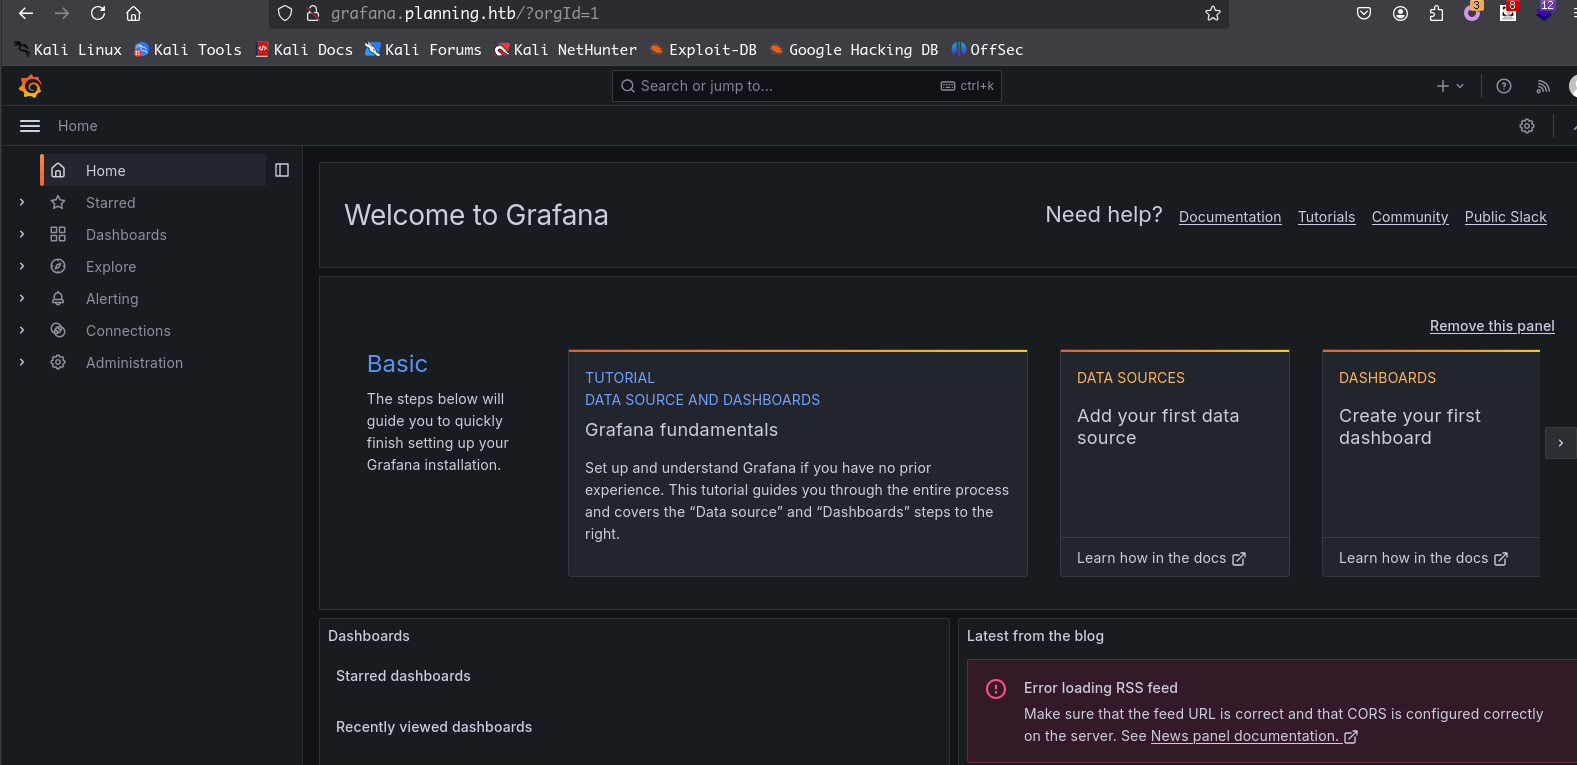Open Google Hacking DB bookmark
Image resolution: width=1577 pixels, height=765 pixels.
(x=854, y=49)
